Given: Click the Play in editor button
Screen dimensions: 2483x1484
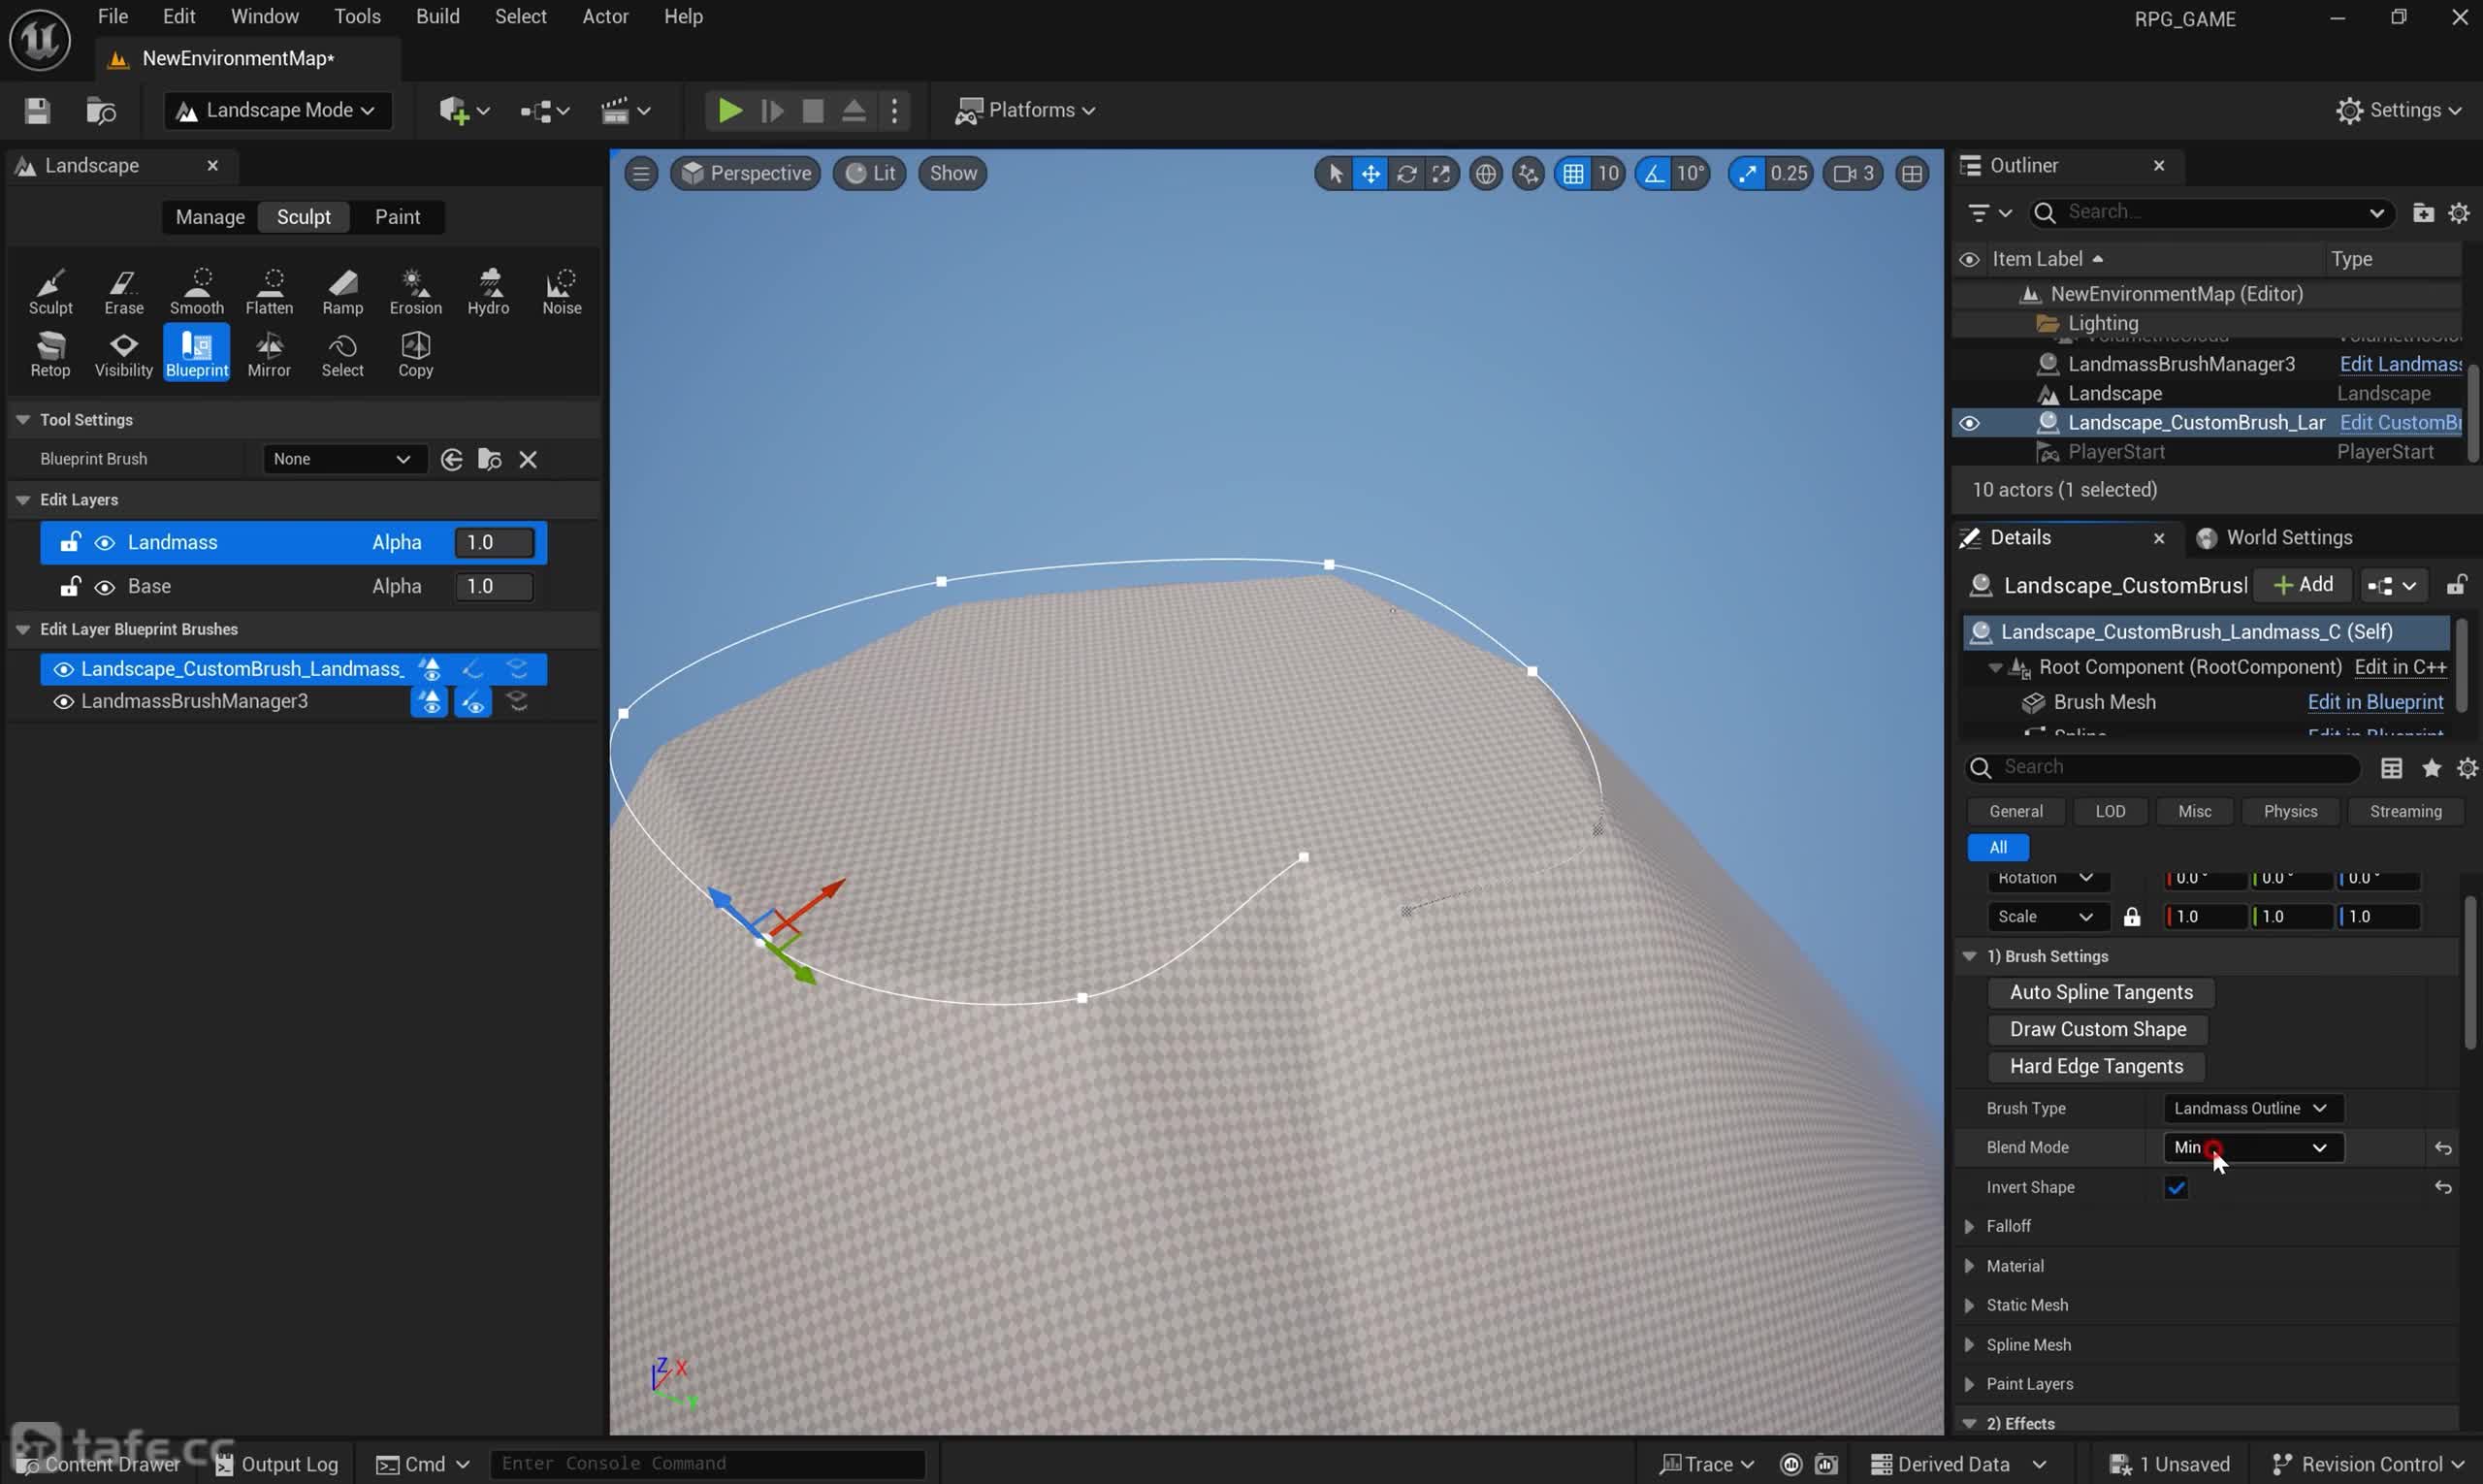Looking at the screenshot, I should 730,110.
